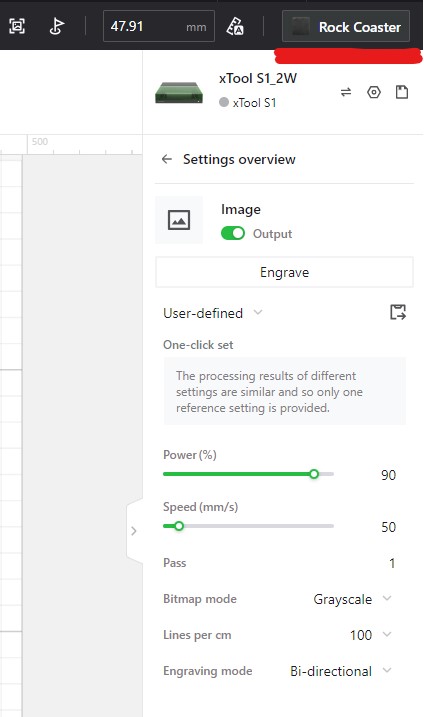Click the Speed value 50
This screenshot has width=424, height=717.
[388, 527]
